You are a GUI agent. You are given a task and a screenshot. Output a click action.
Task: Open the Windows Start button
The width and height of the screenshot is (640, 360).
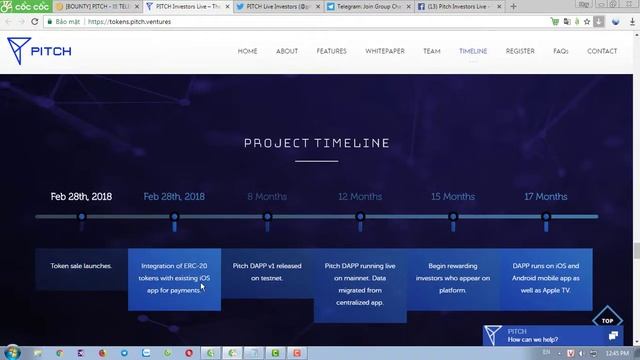pyautogui.click(x=12, y=353)
